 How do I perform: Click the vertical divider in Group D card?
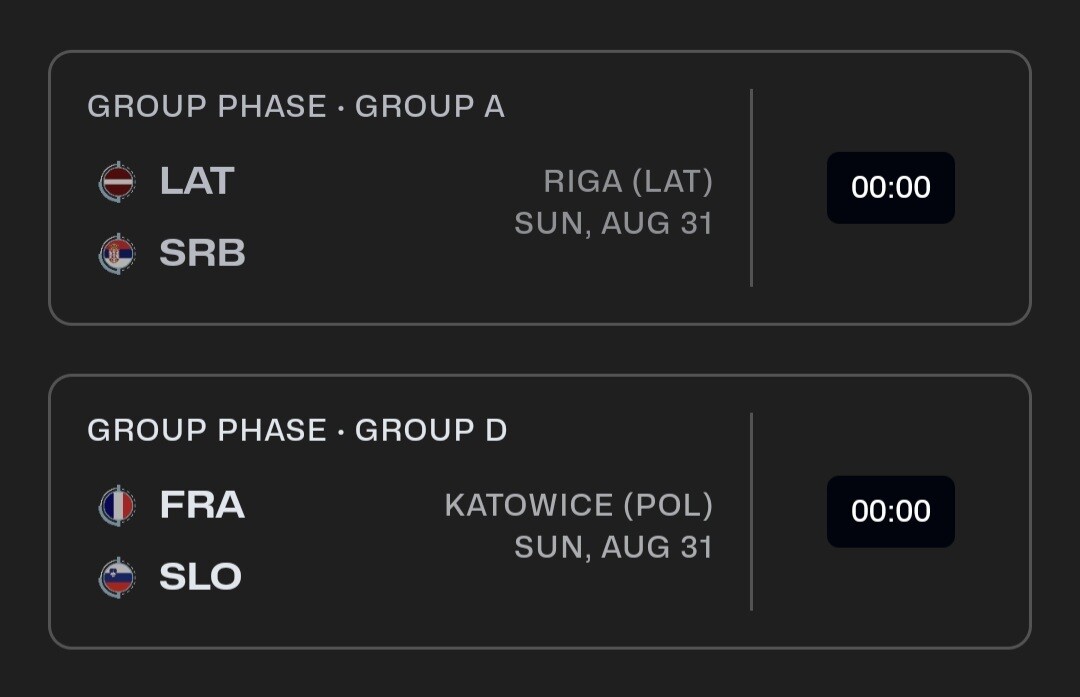click(x=751, y=511)
